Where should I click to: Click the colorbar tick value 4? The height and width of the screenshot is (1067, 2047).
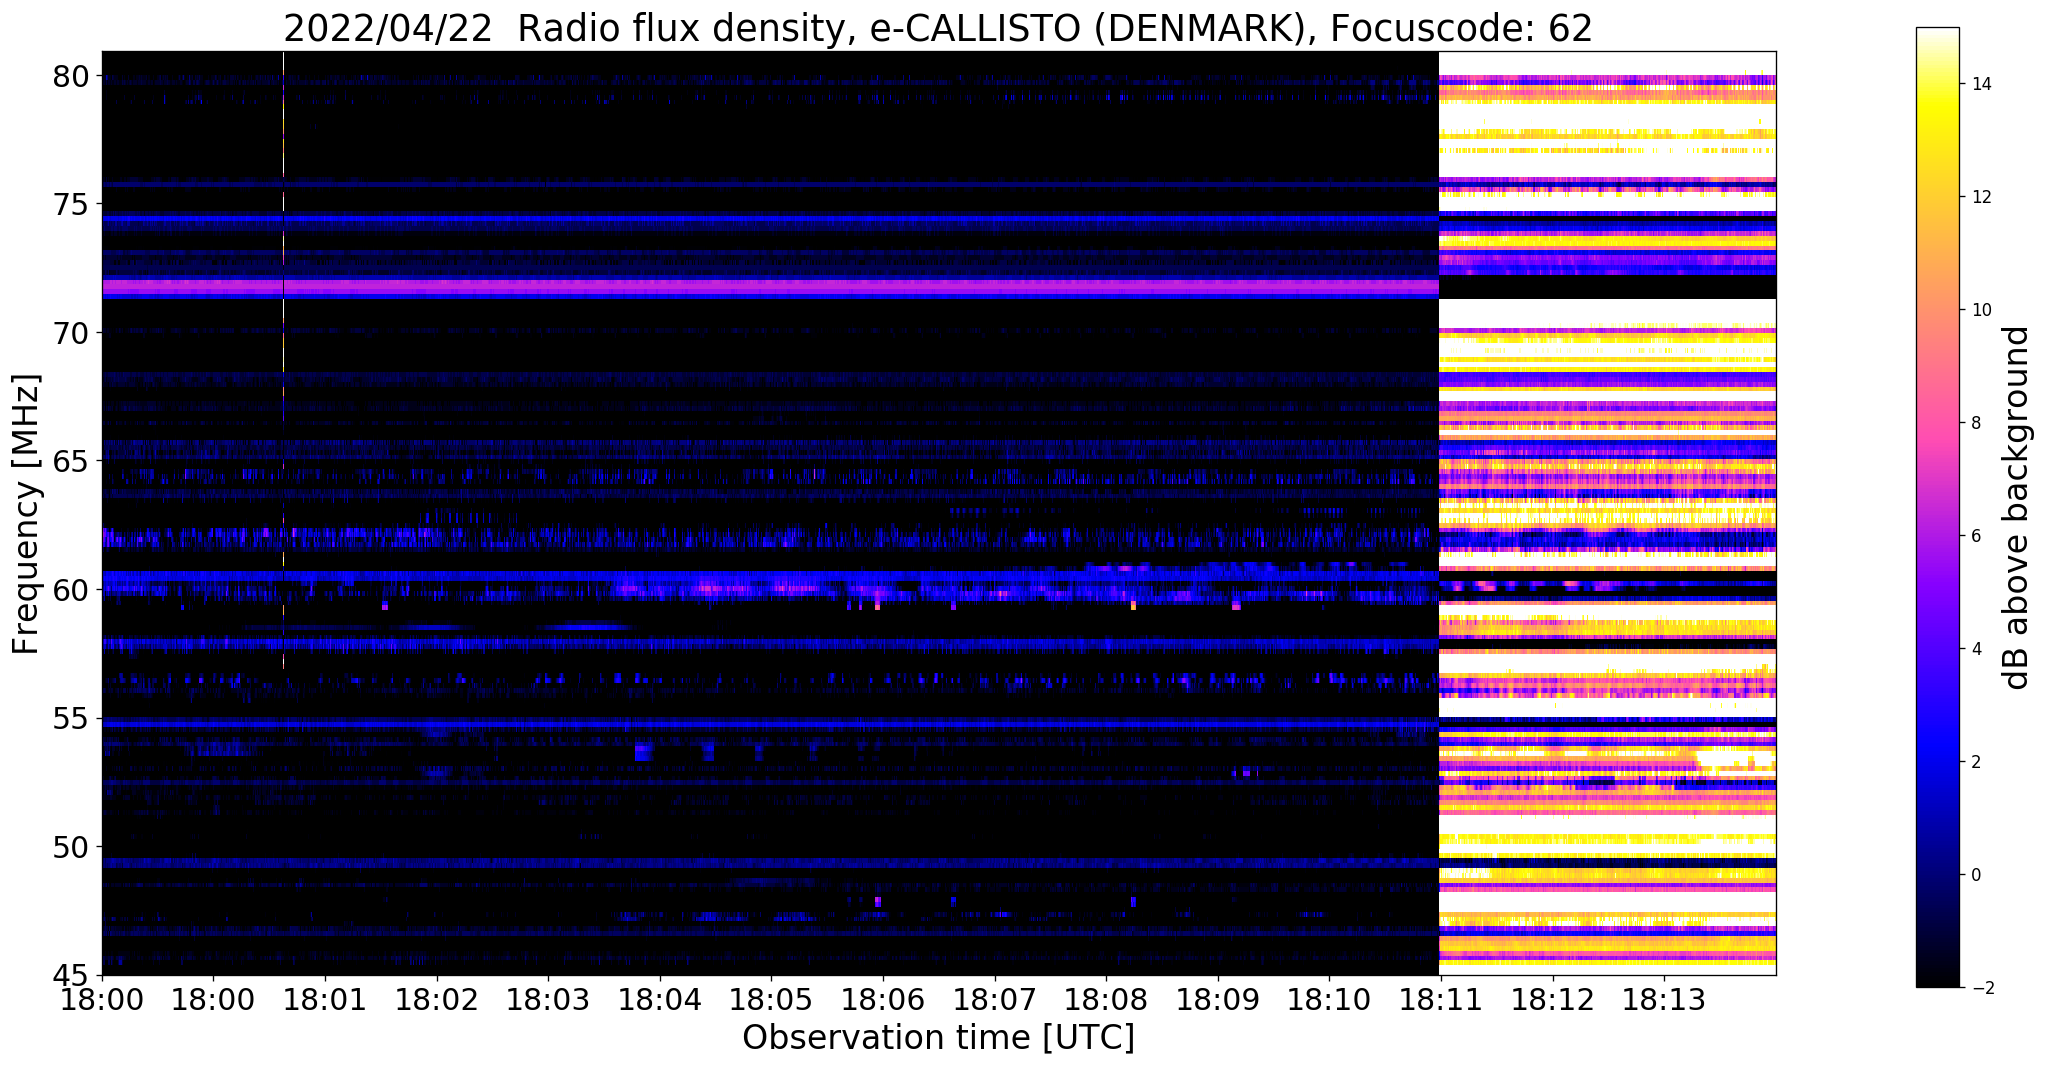click(1975, 649)
